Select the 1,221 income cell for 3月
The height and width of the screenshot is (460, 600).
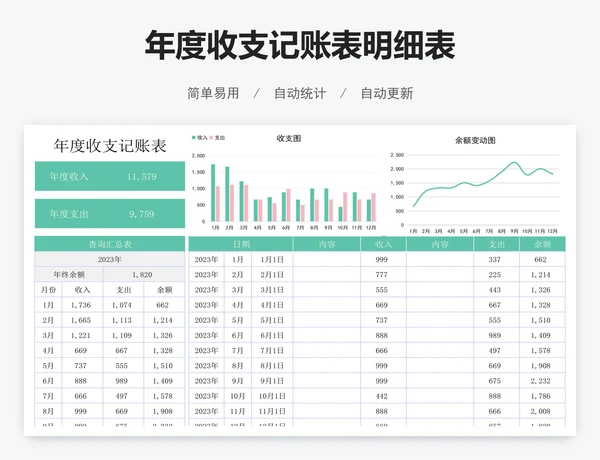click(x=81, y=336)
